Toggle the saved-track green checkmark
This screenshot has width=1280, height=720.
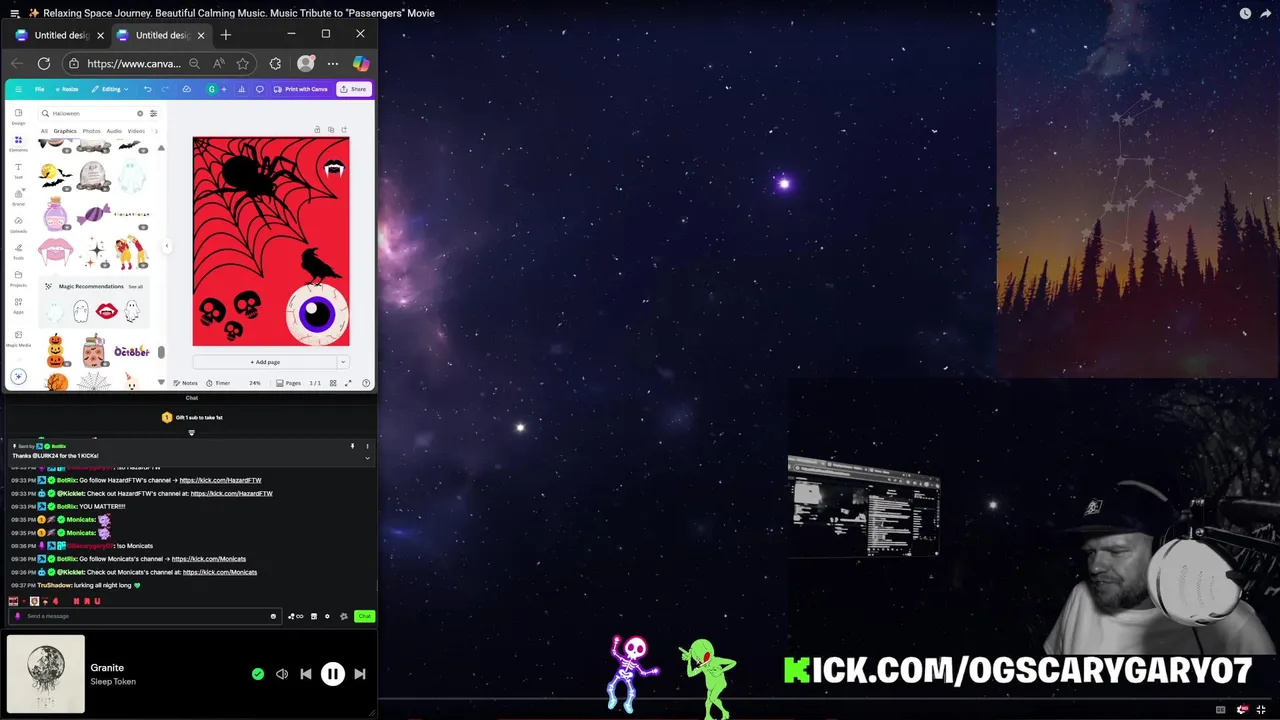(258, 674)
